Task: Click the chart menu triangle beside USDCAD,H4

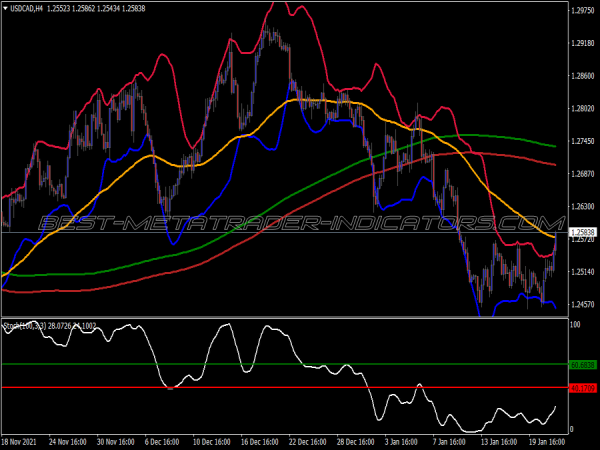Action: pyautogui.click(x=5, y=8)
